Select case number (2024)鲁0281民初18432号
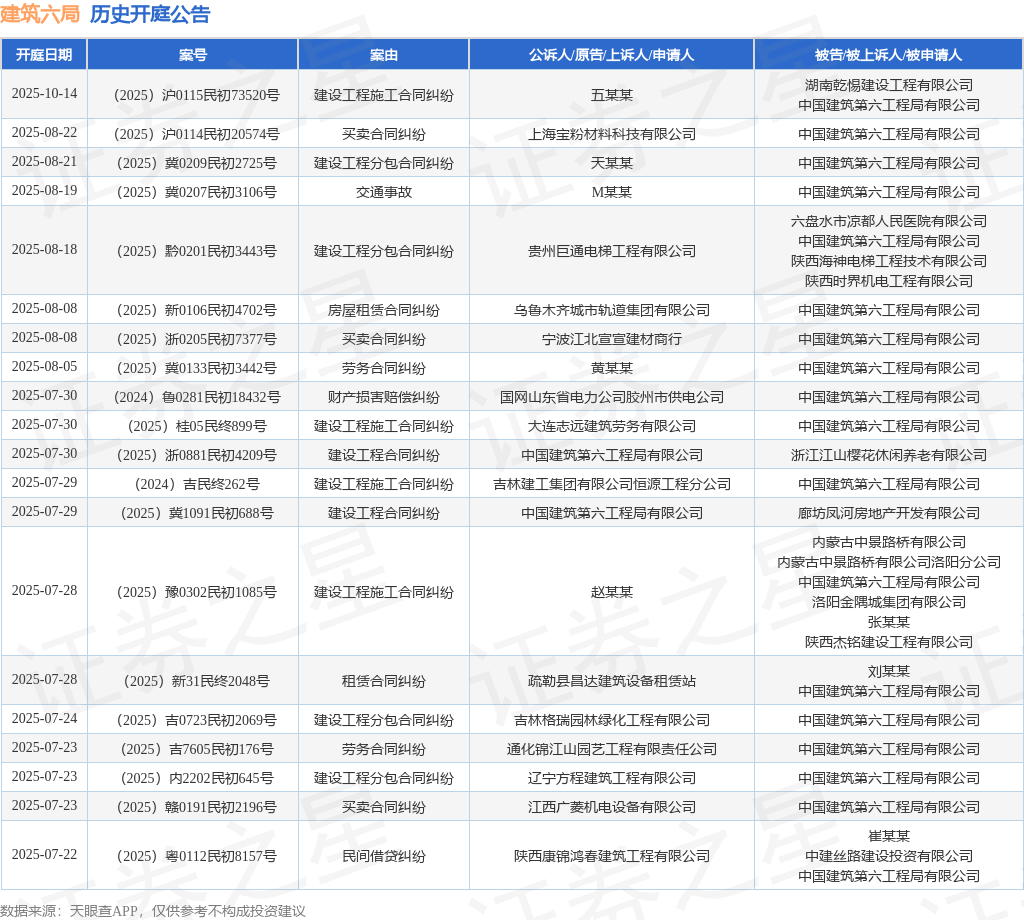This screenshot has width=1024, height=920. (197, 397)
